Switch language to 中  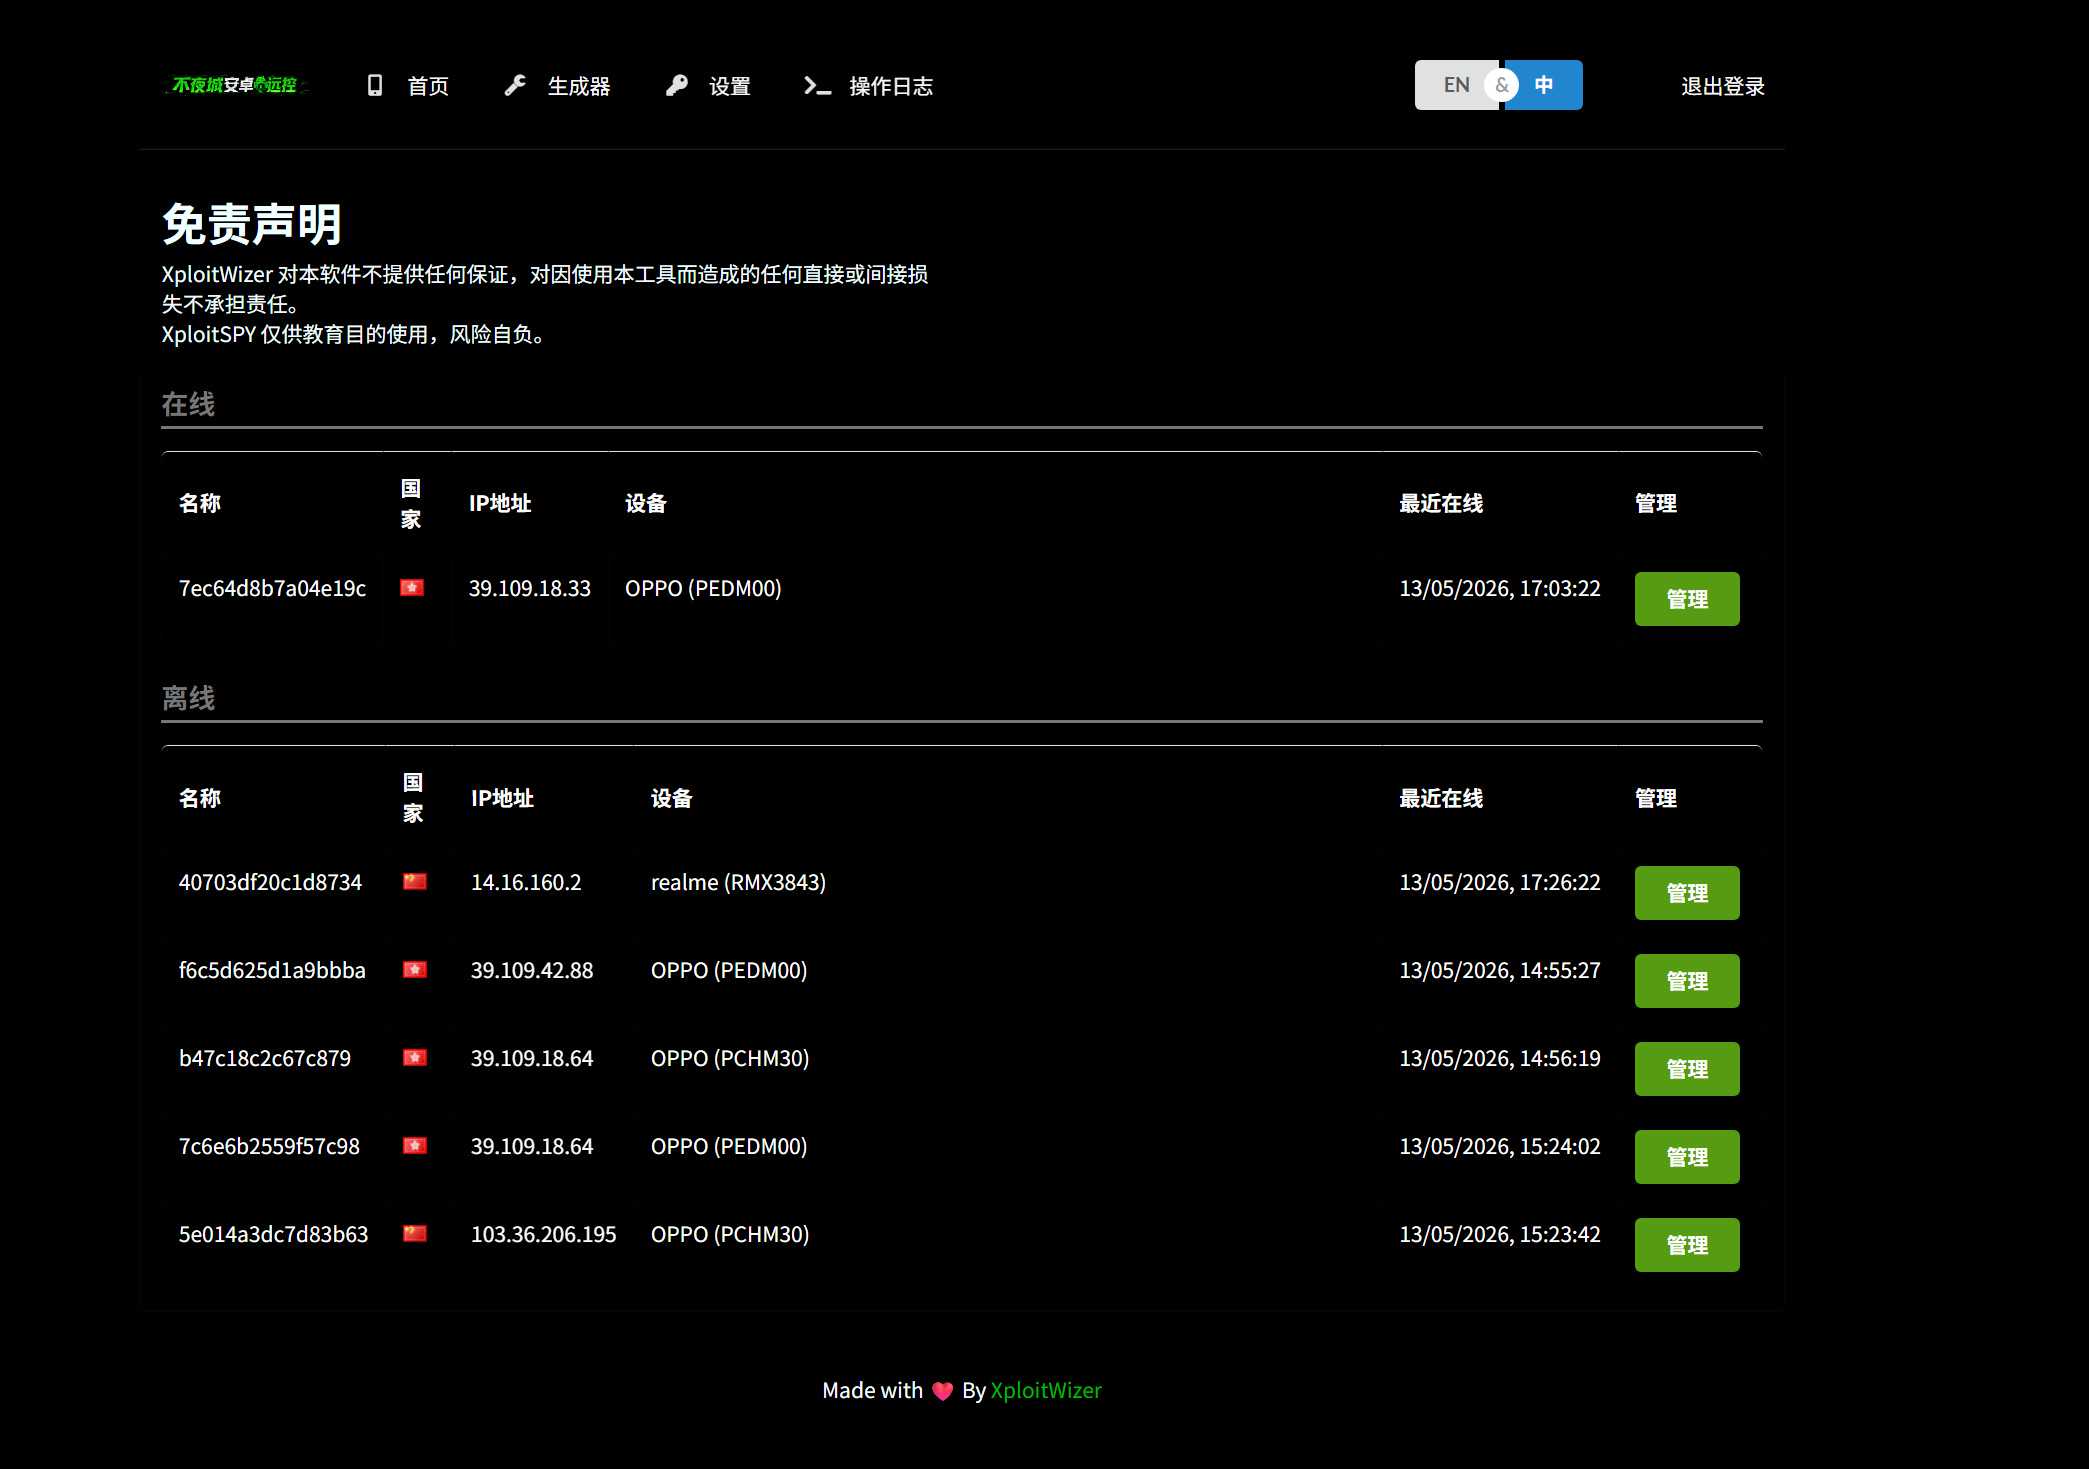click(1544, 85)
